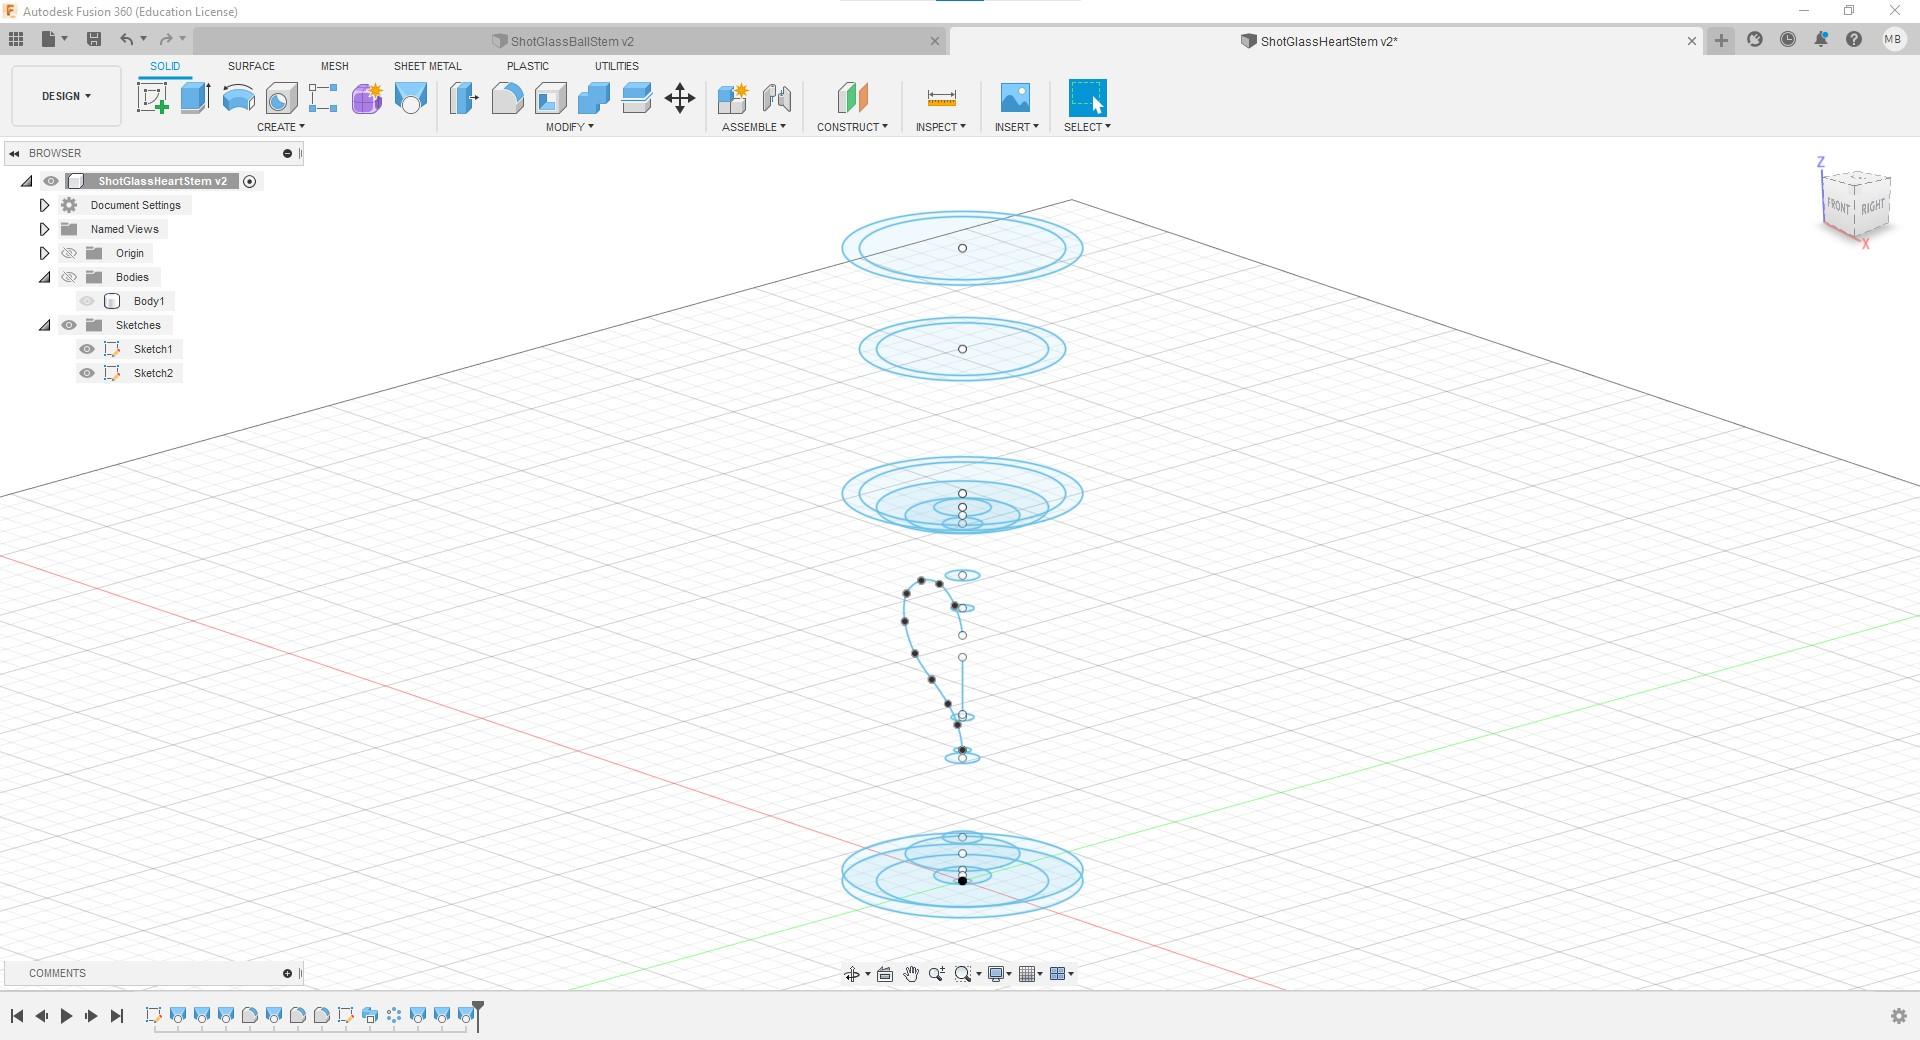Open the Measure tool icon
The image size is (1920, 1040).
942,98
